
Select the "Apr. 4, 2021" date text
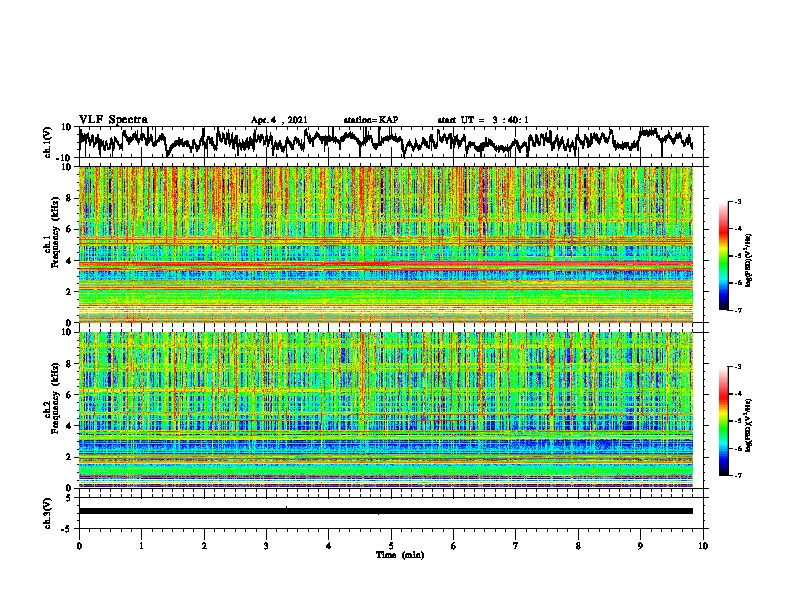point(279,120)
